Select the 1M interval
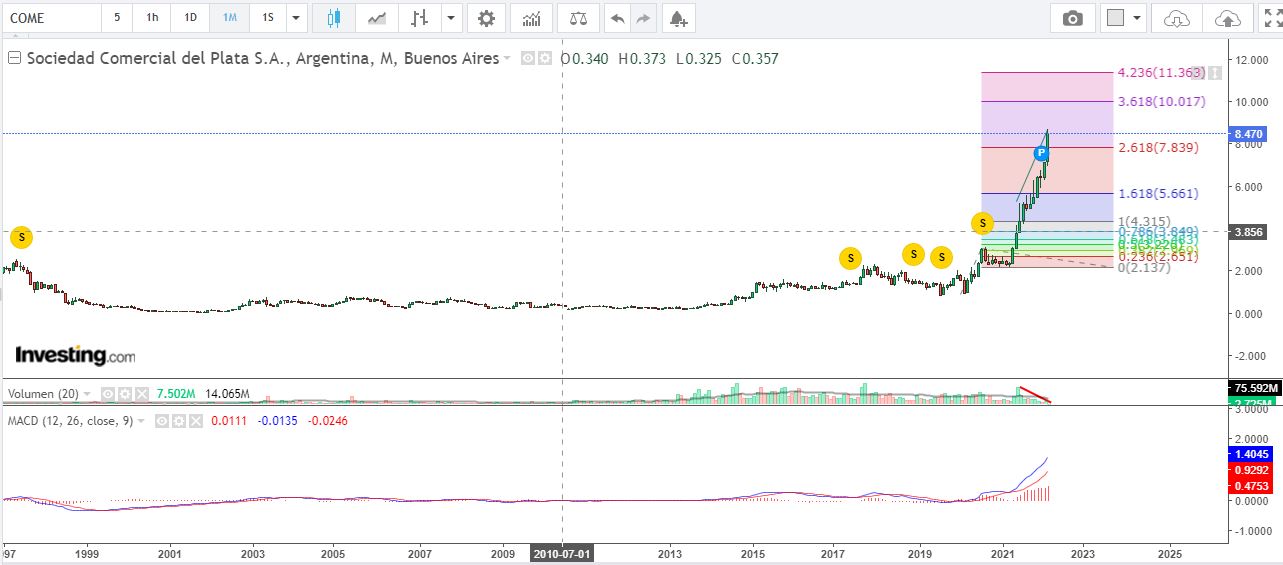Image resolution: width=1283 pixels, height=565 pixels. click(229, 18)
